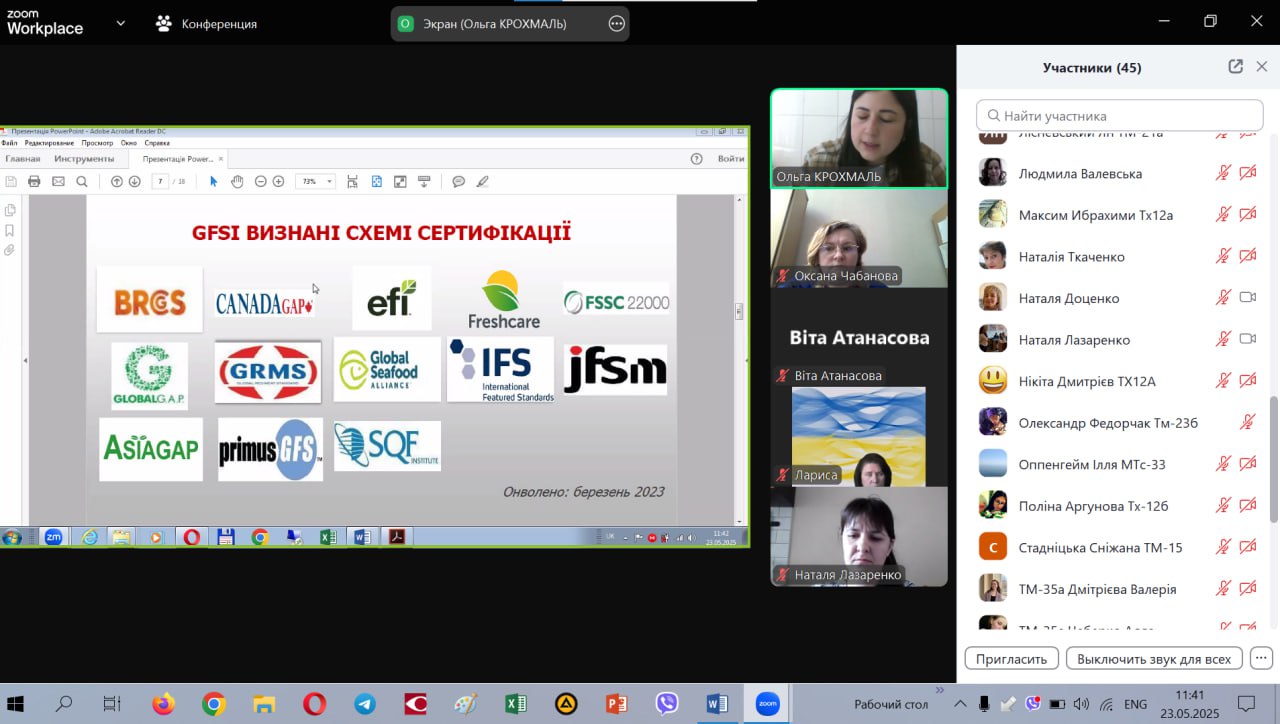Select Лариса video tile

[859, 437]
